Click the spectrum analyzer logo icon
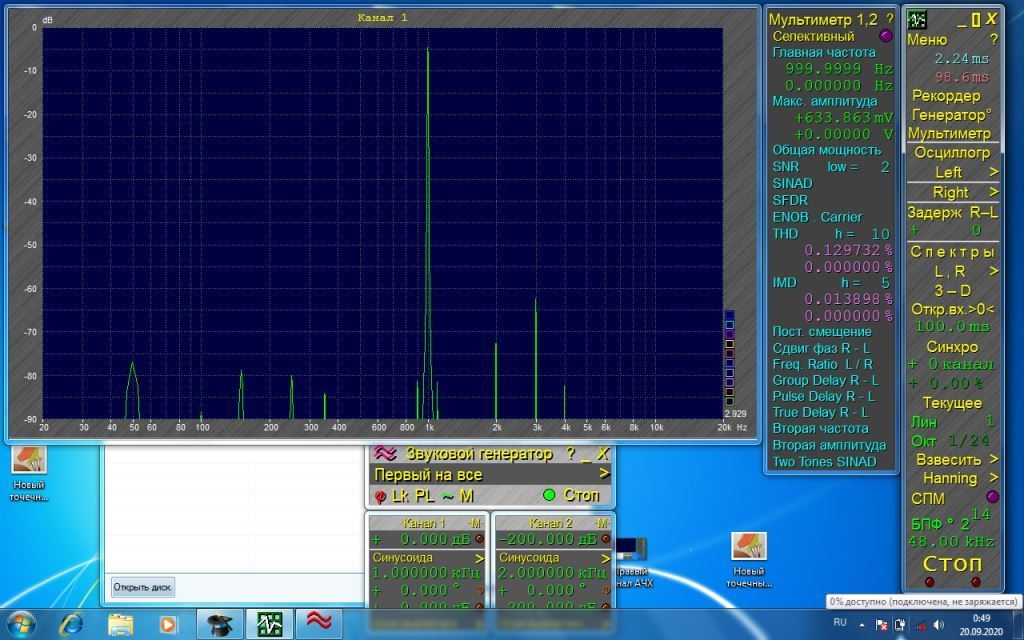This screenshot has width=1024, height=640. (917, 19)
